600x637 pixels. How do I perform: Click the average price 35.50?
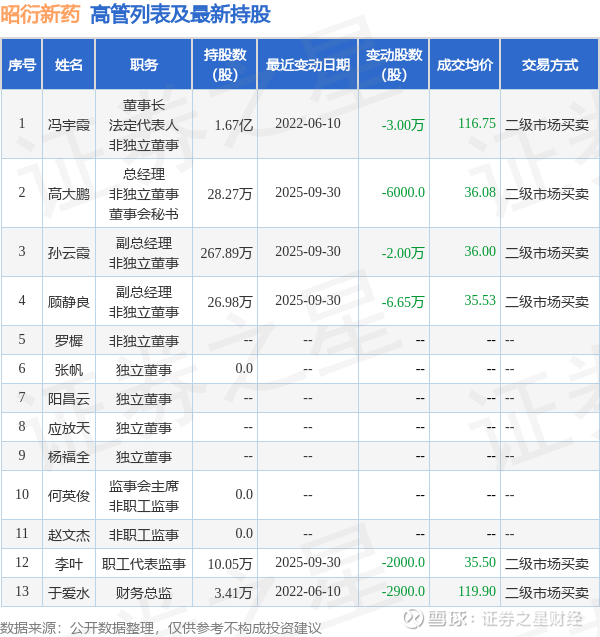point(480,562)
